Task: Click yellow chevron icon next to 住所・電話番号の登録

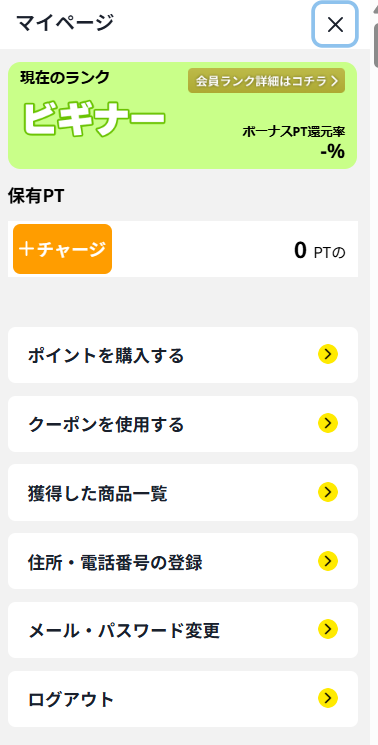Action: pyautogui.click(x=328, y=561)
